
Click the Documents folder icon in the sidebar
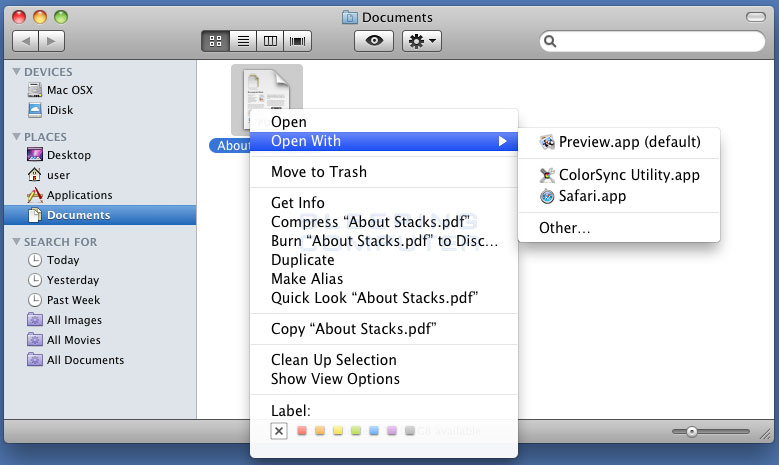pyautogui.click(x=35, y=215)
